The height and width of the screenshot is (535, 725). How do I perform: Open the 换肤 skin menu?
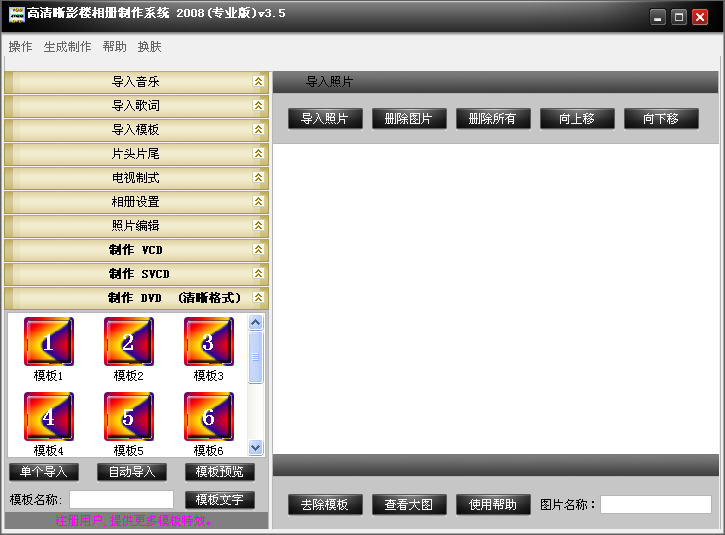[149, 47]
